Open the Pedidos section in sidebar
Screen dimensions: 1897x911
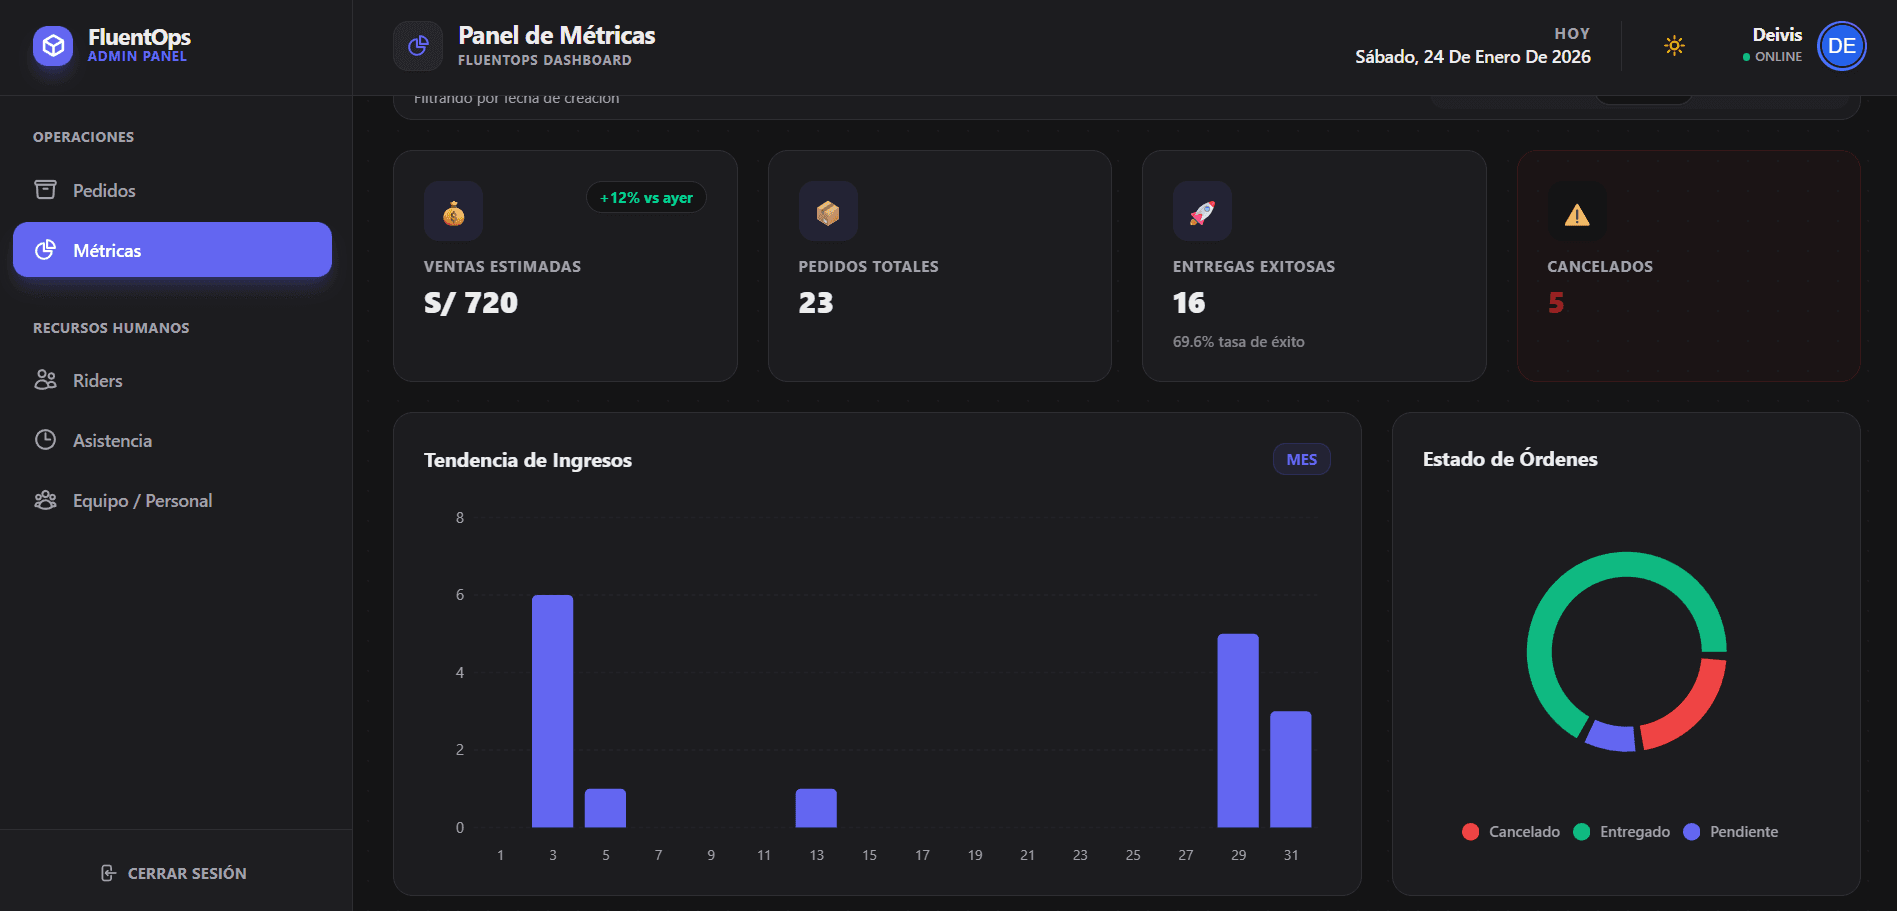[x=103, y=190]
